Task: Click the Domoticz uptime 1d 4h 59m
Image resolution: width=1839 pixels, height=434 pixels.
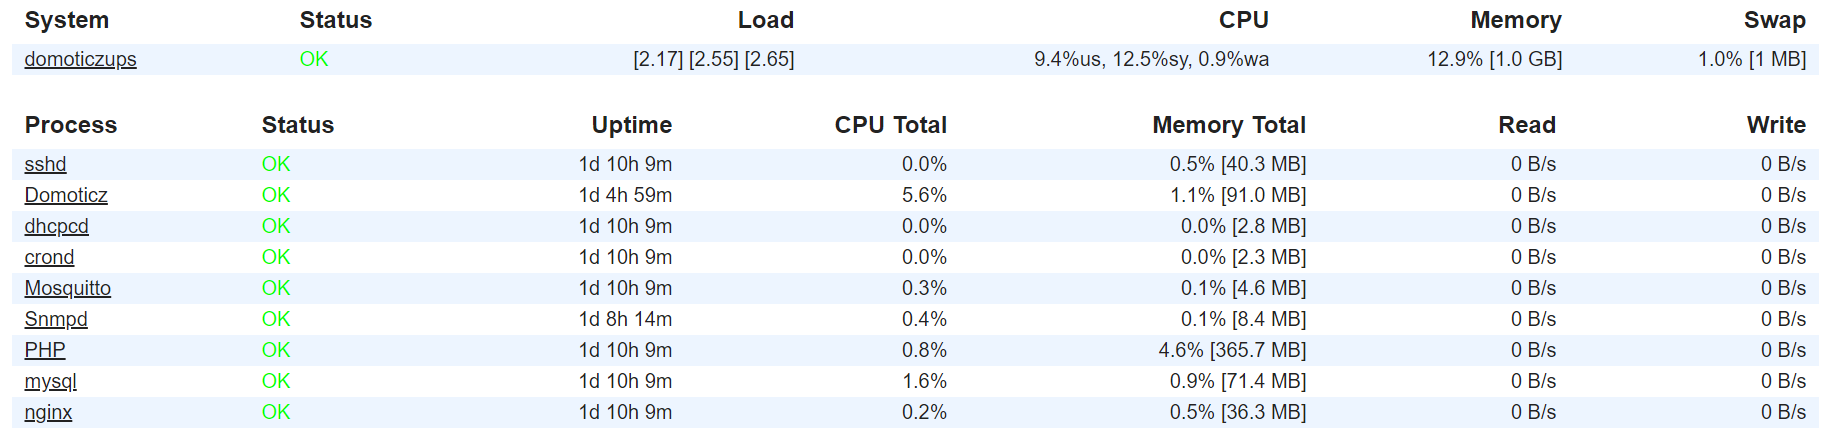Action: point(625,195)
